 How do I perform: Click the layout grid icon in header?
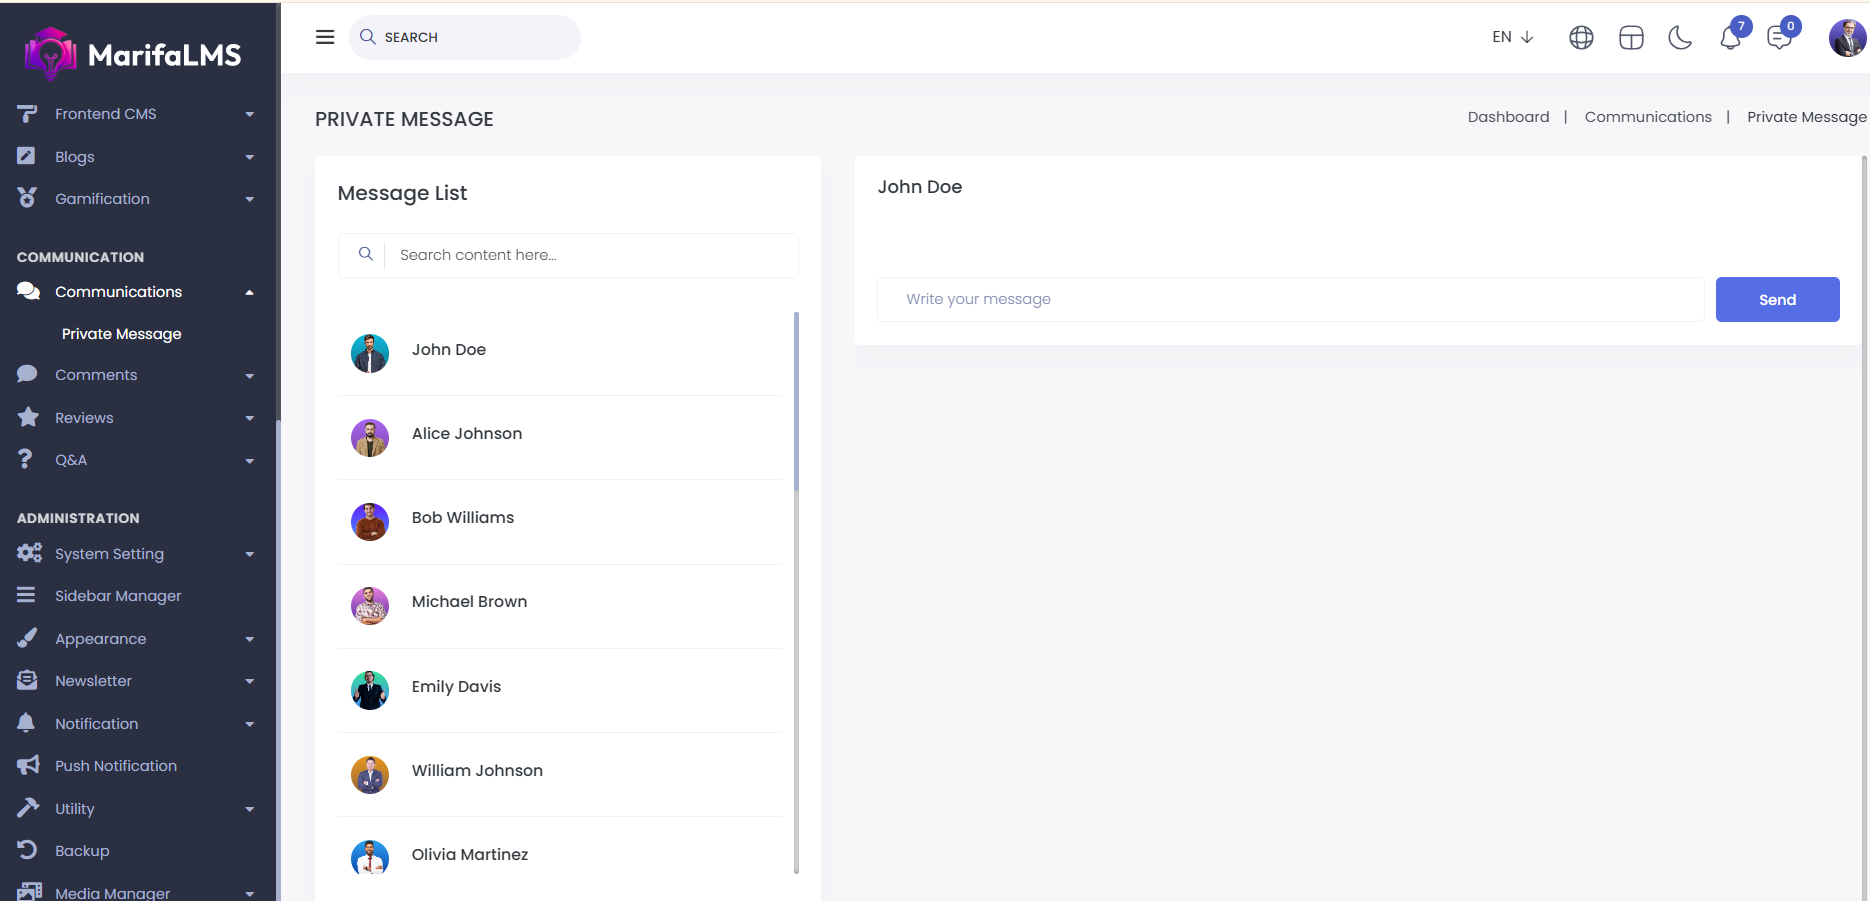(1631, 38)
